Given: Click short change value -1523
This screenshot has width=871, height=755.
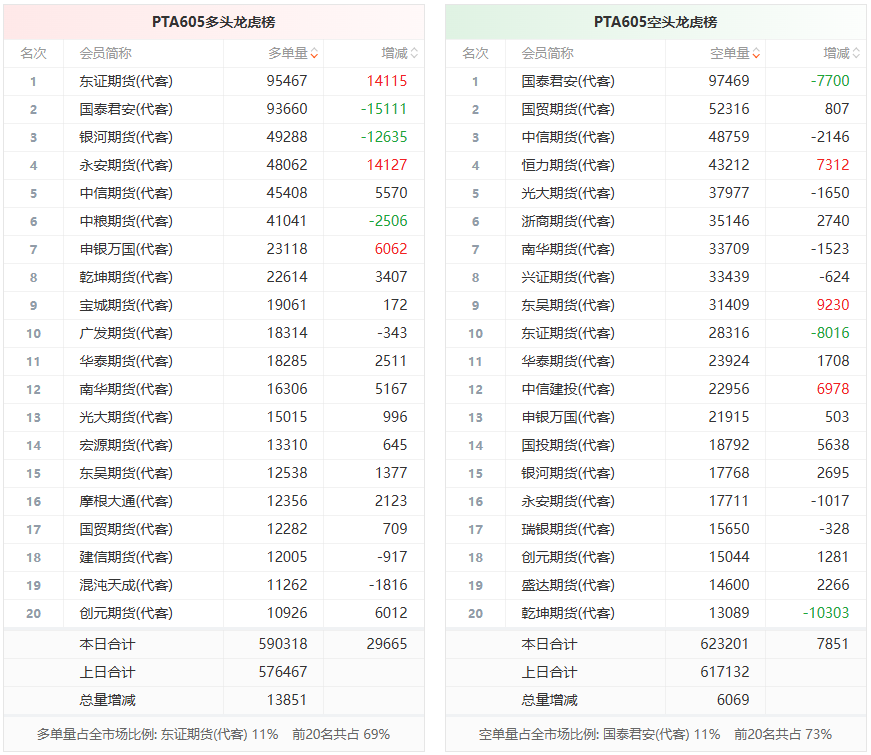Looking at the screenshot, I should pyautogui.click(x=830, y=249).
